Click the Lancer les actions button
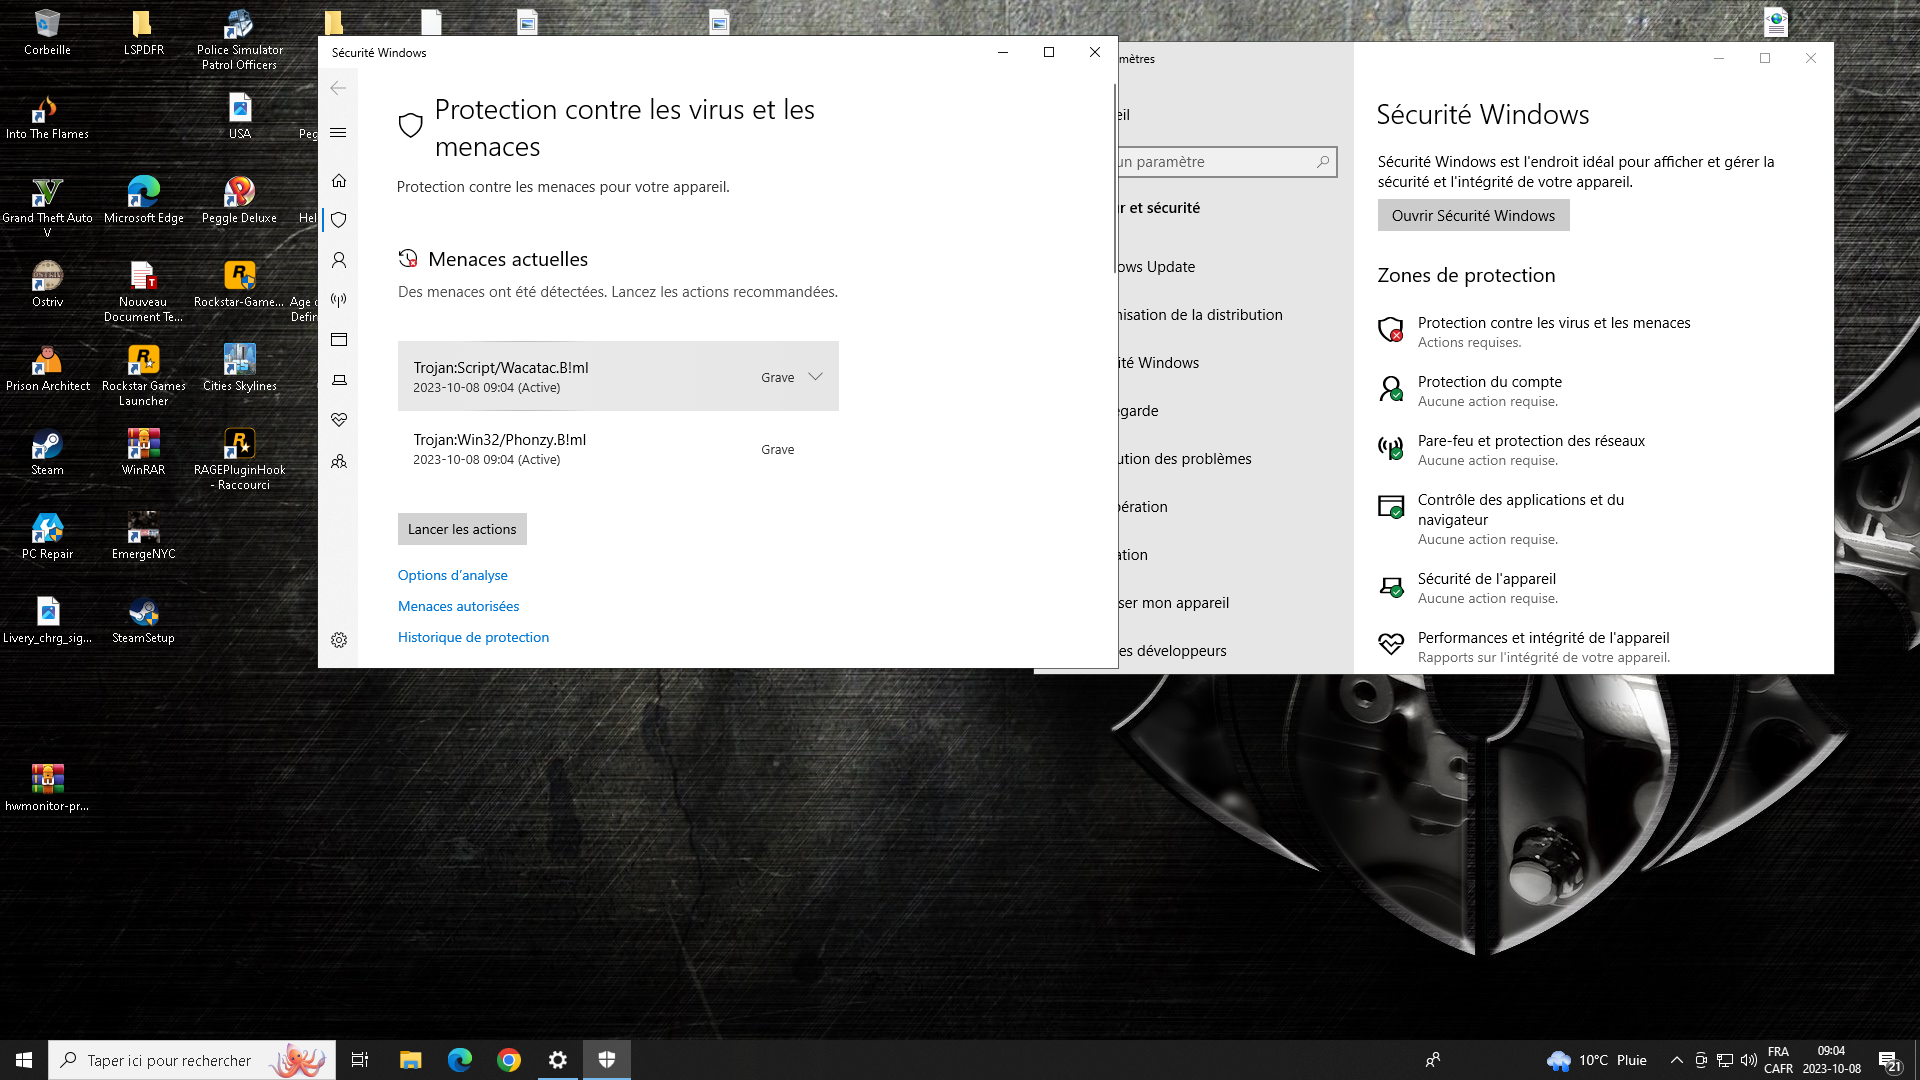 coord(462,529)
